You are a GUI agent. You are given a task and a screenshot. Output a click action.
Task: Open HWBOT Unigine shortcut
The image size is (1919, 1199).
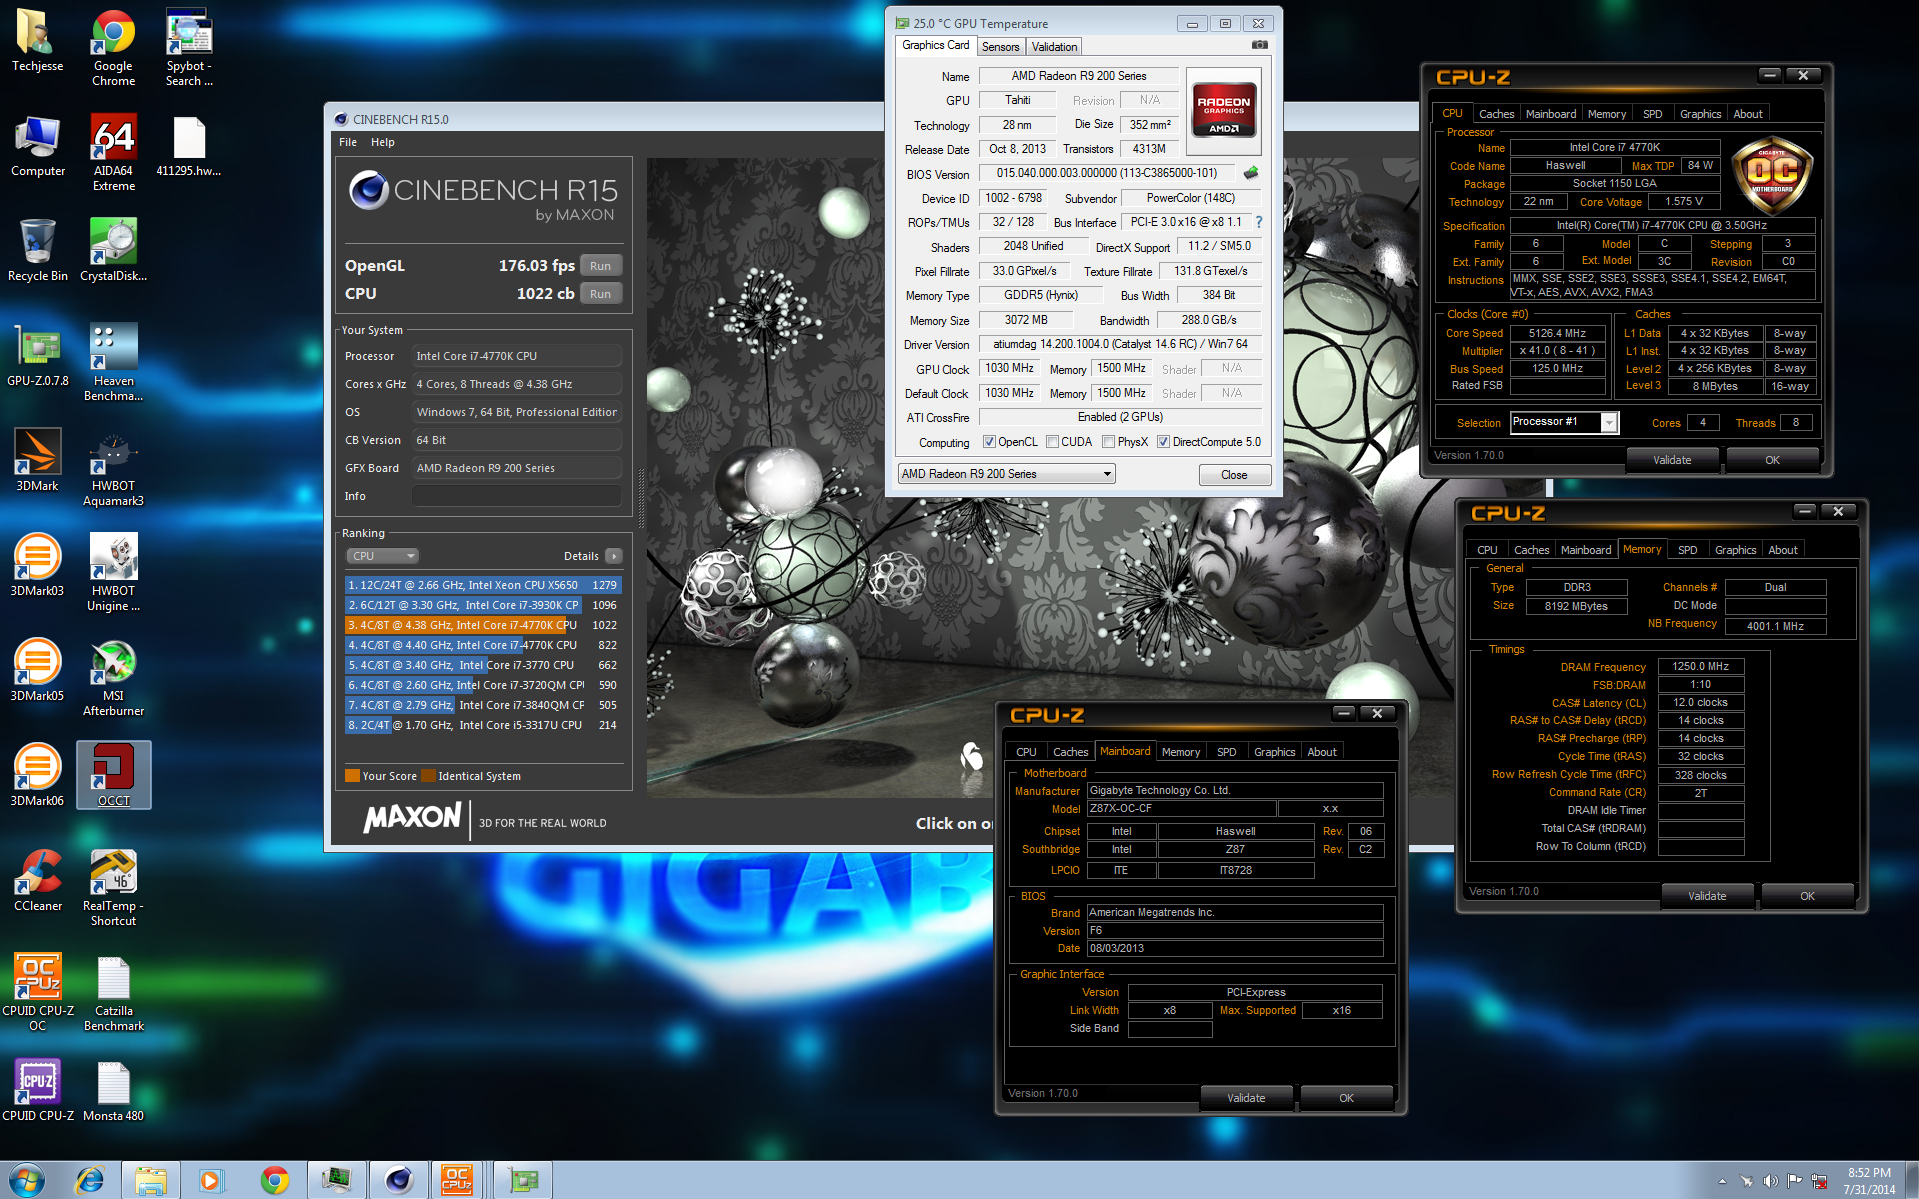pos(113,573)
